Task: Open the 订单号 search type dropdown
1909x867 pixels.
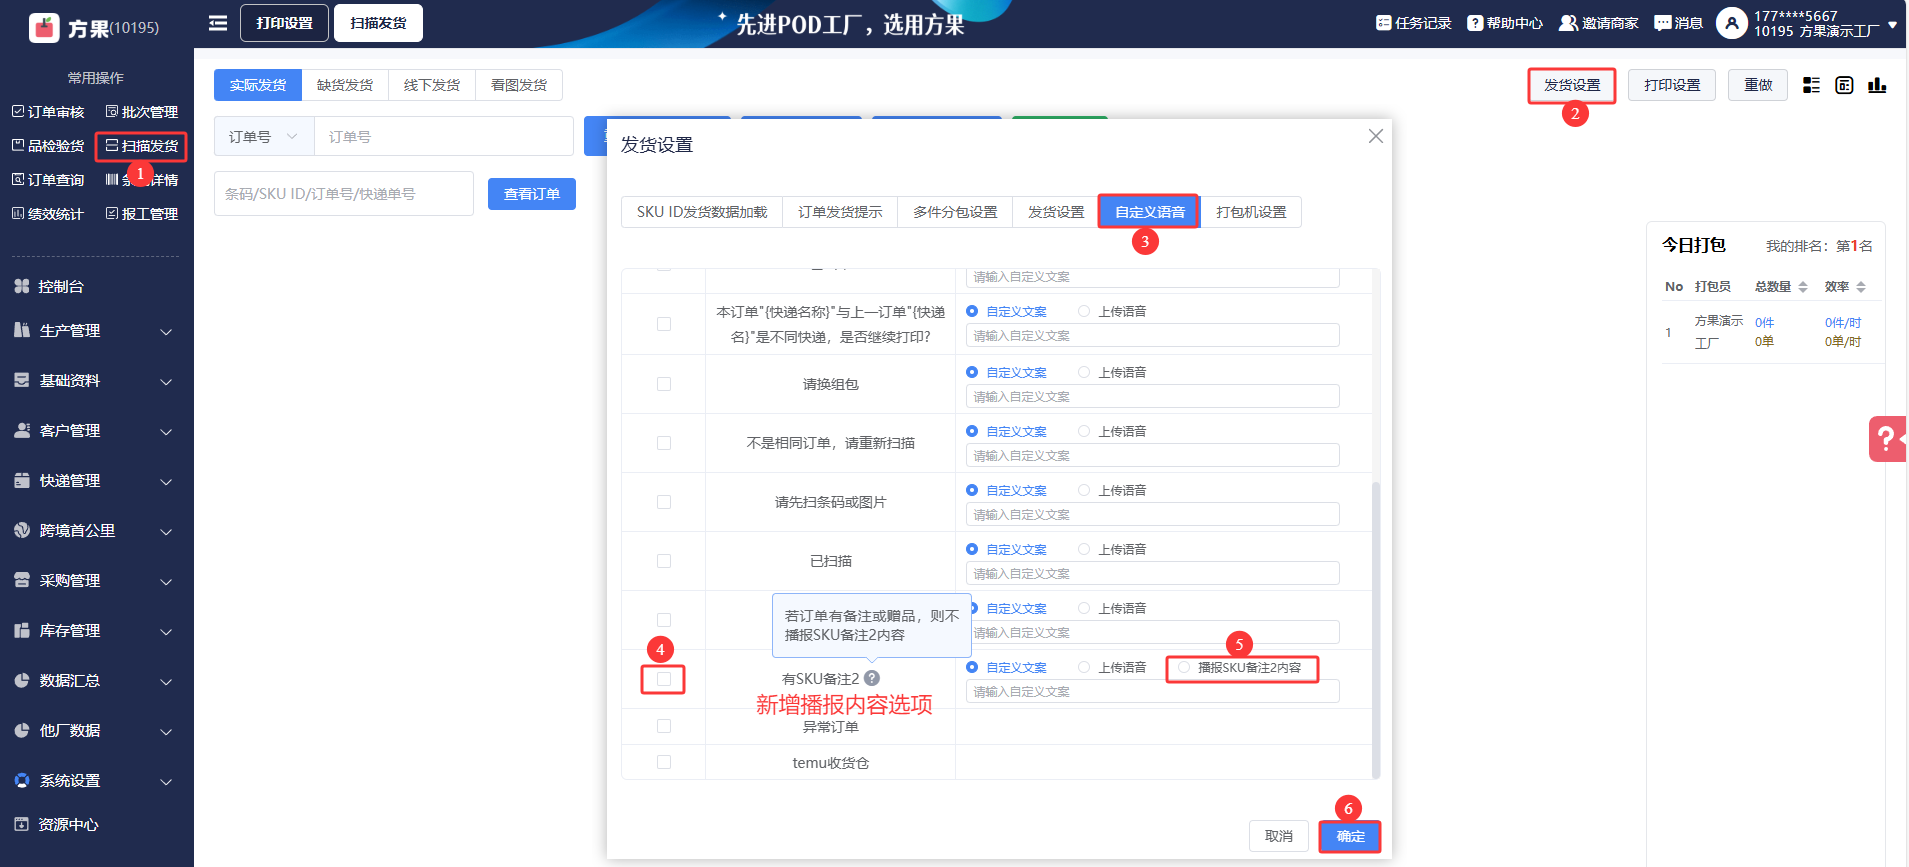Action: coord(264,137)
